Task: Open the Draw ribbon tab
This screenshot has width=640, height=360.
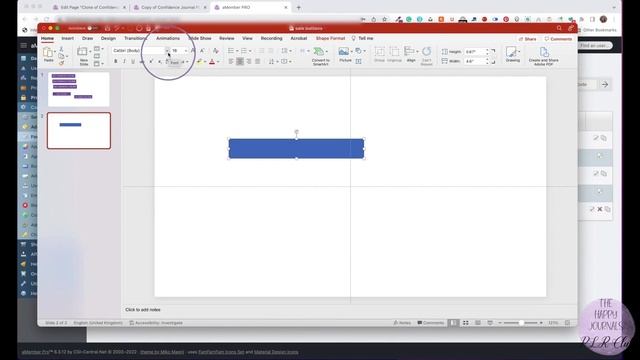Action: [87, 38]
